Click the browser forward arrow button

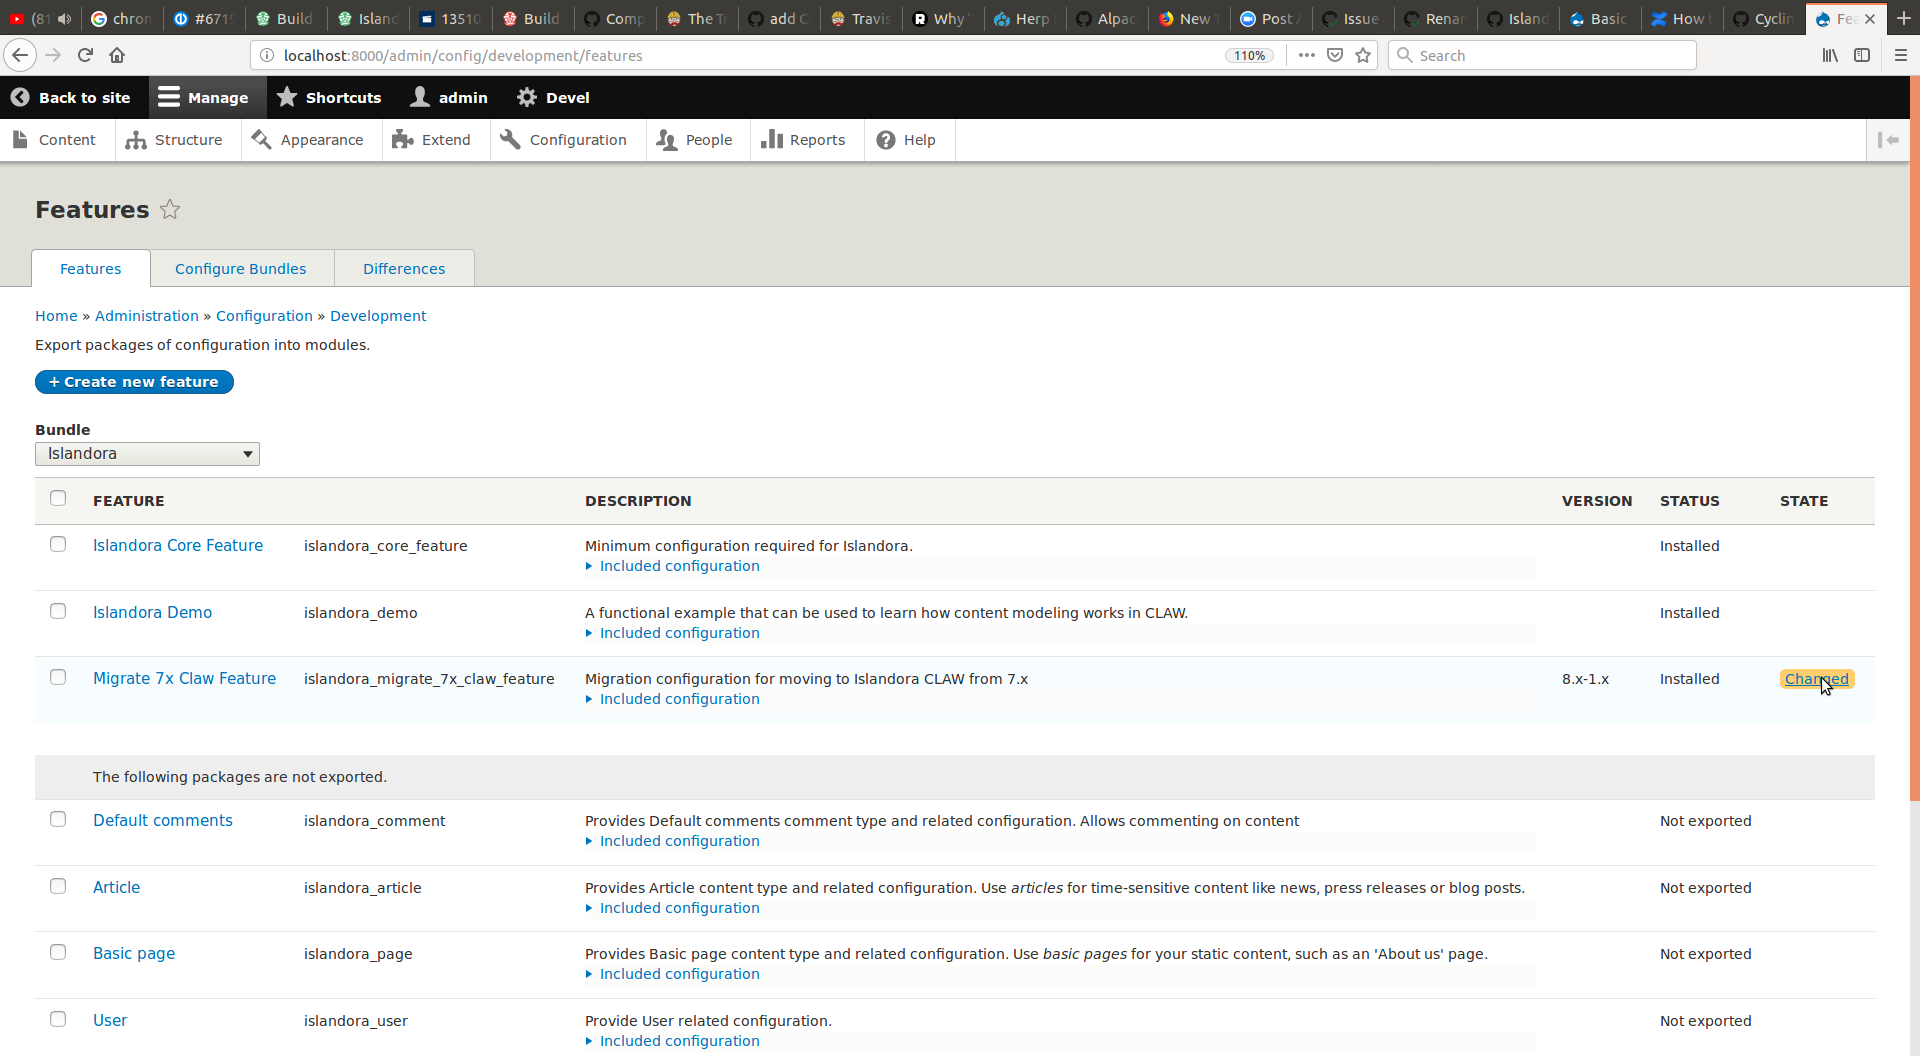(x=53, y=55)
